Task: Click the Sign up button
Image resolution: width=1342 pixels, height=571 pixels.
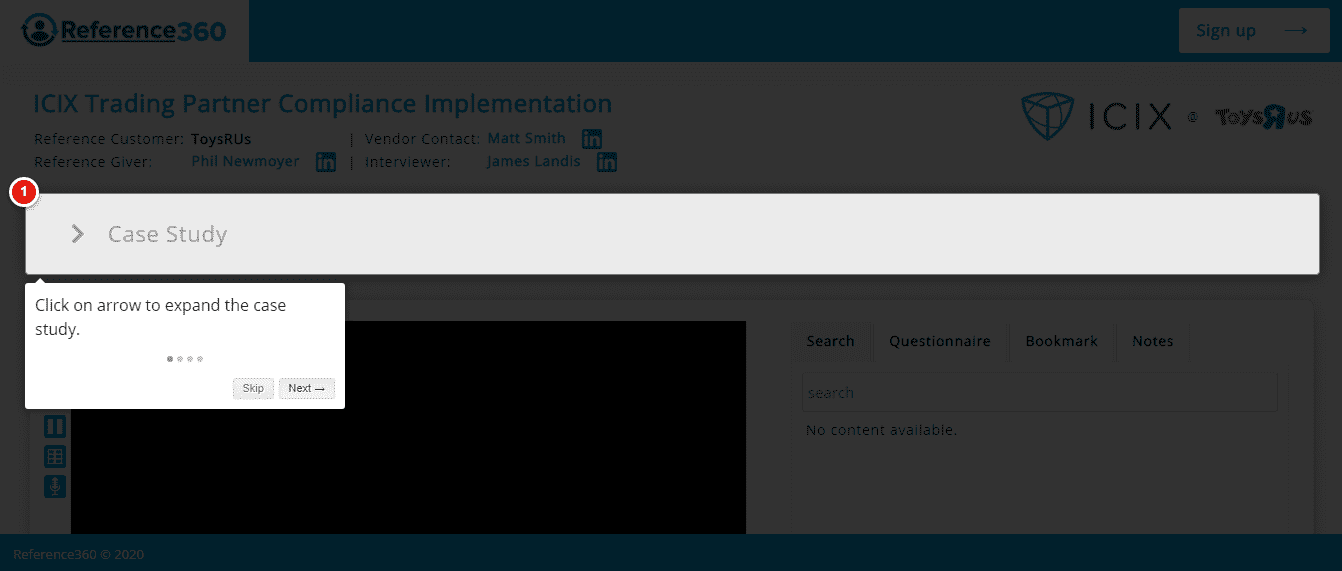Action: [1254, 30]
